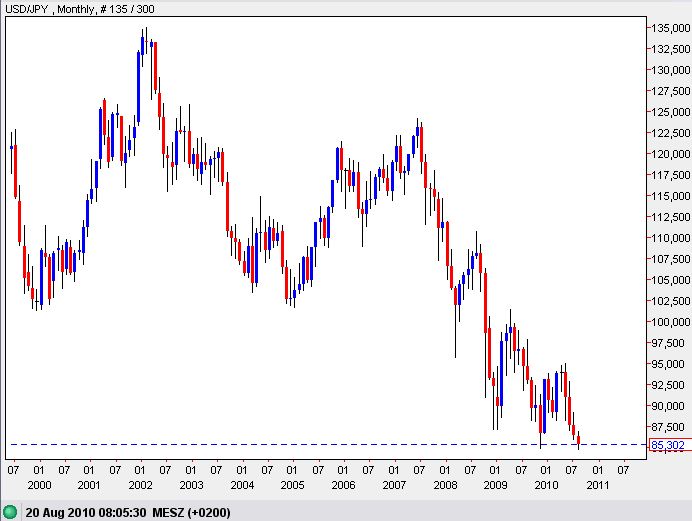Image resolution: width=692 pixels, height=521 pixels.
Task: Click the 112,500 price axis label
Action: 671,217
